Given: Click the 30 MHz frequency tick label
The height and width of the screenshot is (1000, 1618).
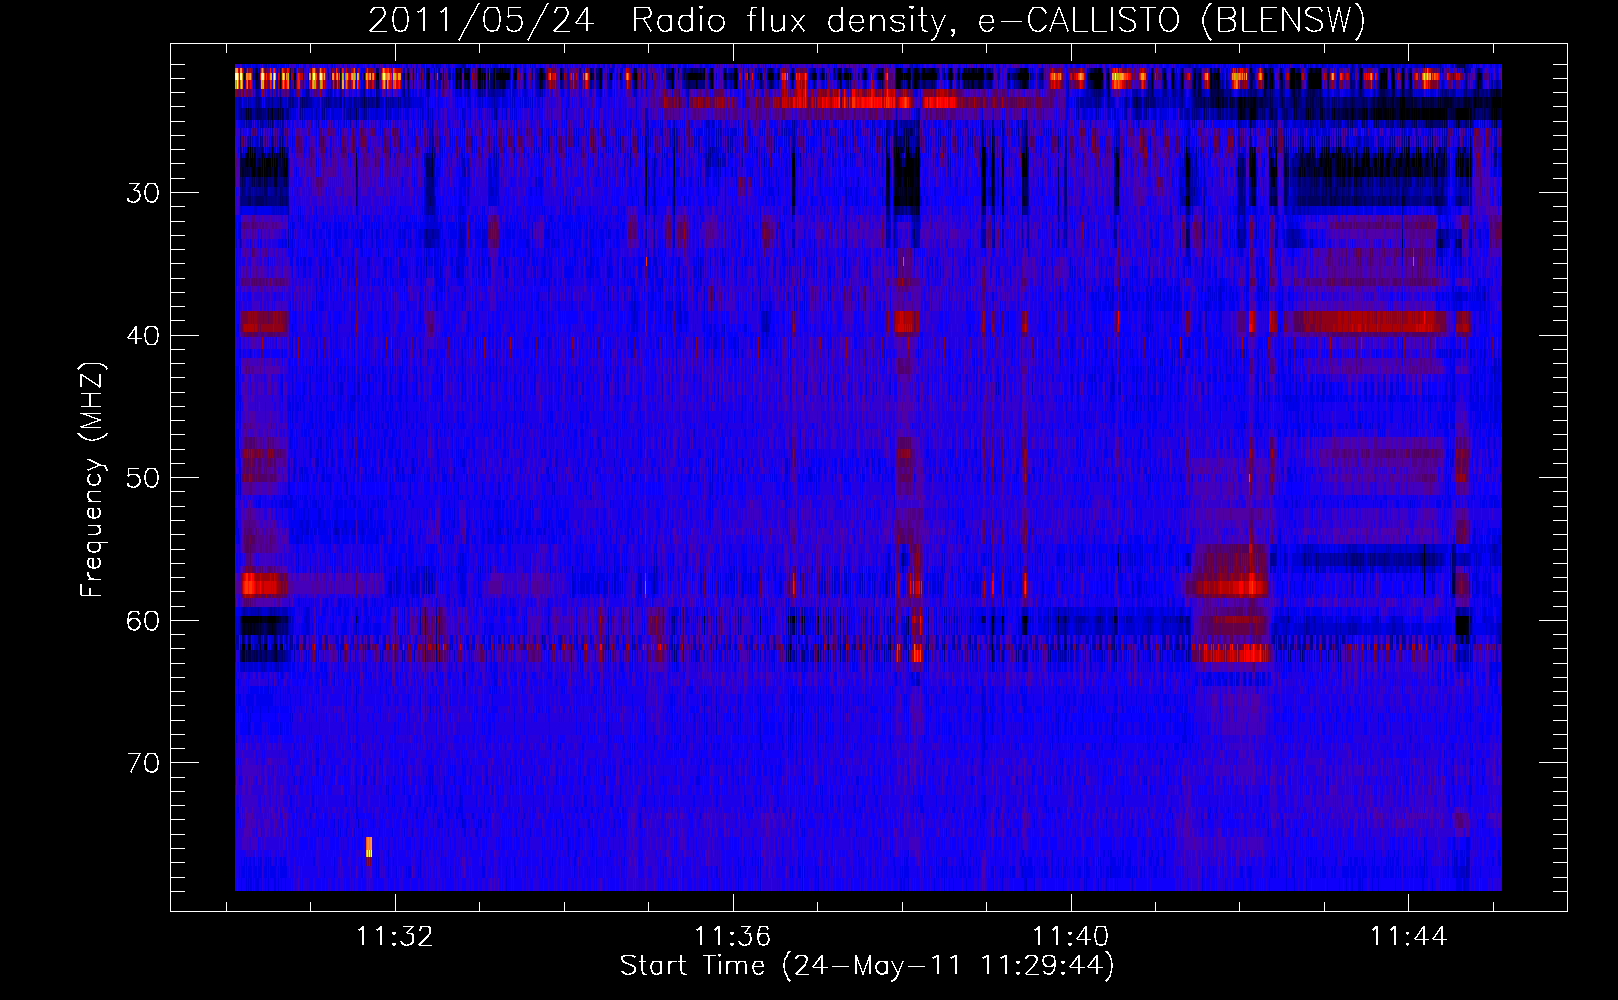Looking at the screenshot, I should click(143, 193).
